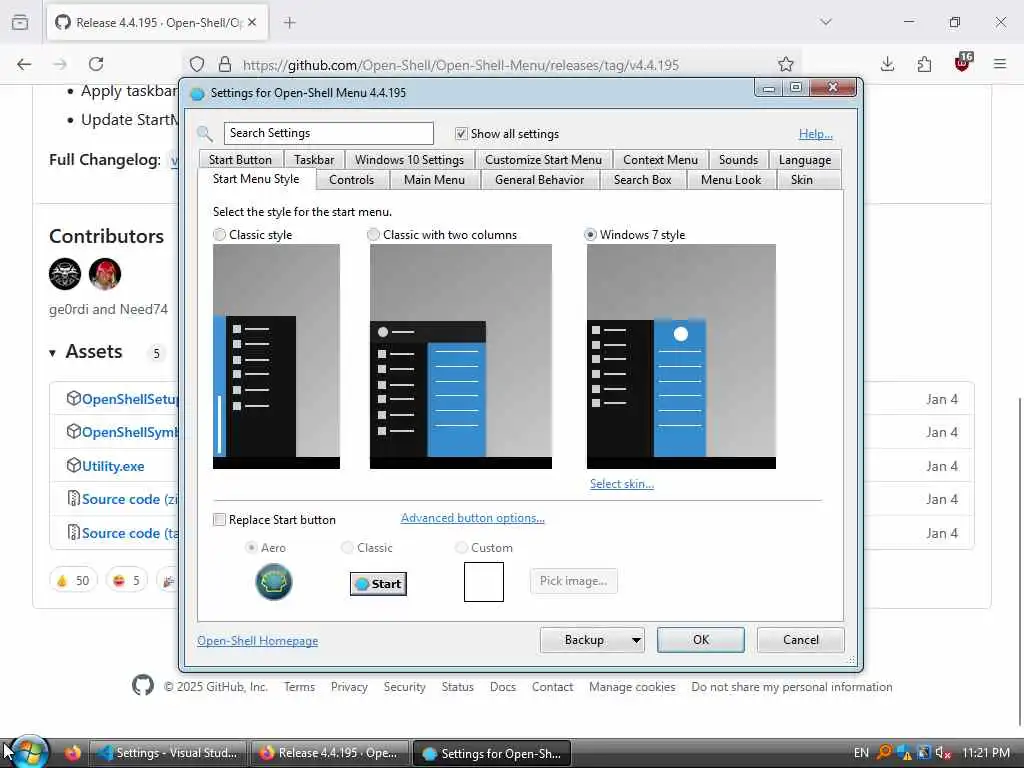Click the Aero start button image
Image resolution: width=1024 pixels, height=768 pixels.
(x=274, y=582)
